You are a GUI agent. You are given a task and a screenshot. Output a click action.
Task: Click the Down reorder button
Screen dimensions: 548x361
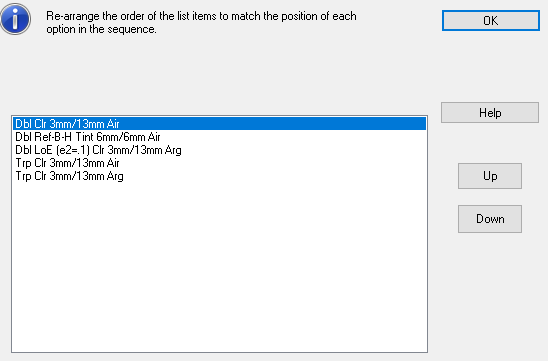click(490, 219)
